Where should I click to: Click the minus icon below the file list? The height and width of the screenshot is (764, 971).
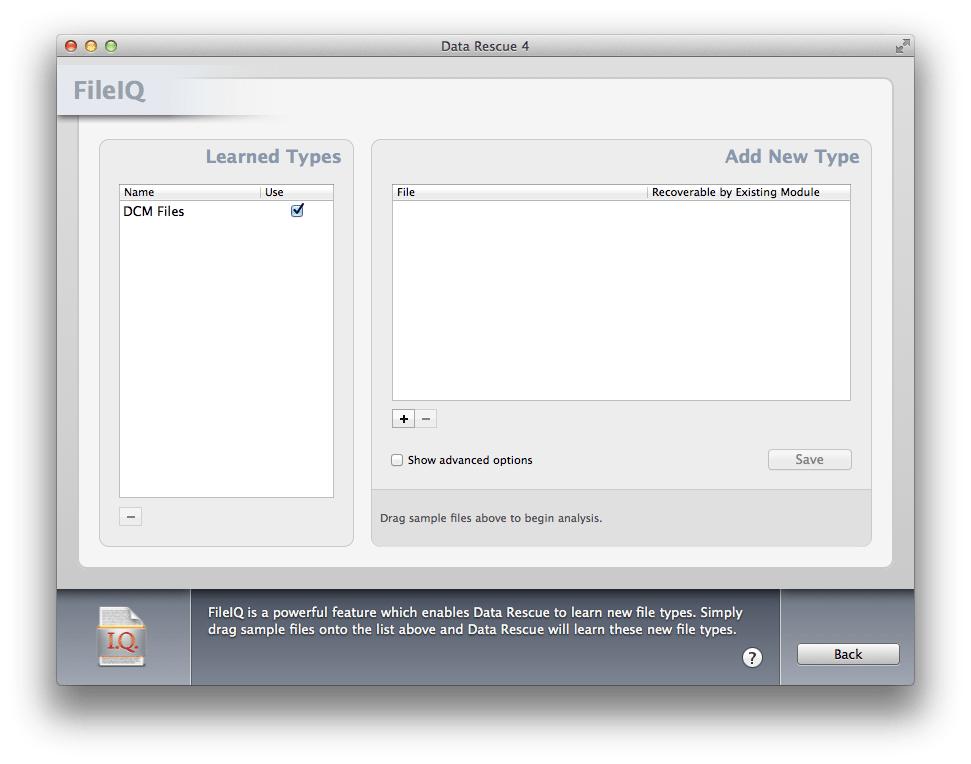[426, 418]
